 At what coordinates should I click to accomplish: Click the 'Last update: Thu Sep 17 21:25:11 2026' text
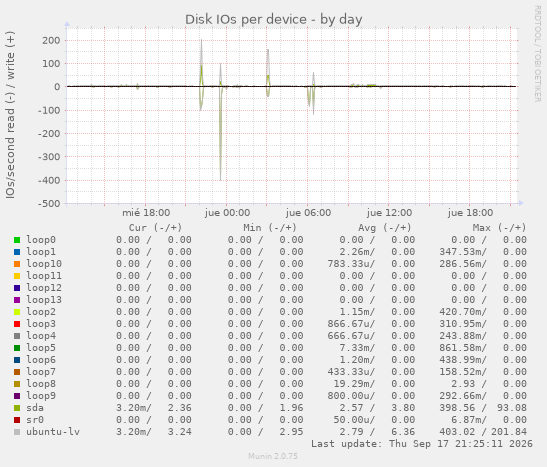coord(422,444)
